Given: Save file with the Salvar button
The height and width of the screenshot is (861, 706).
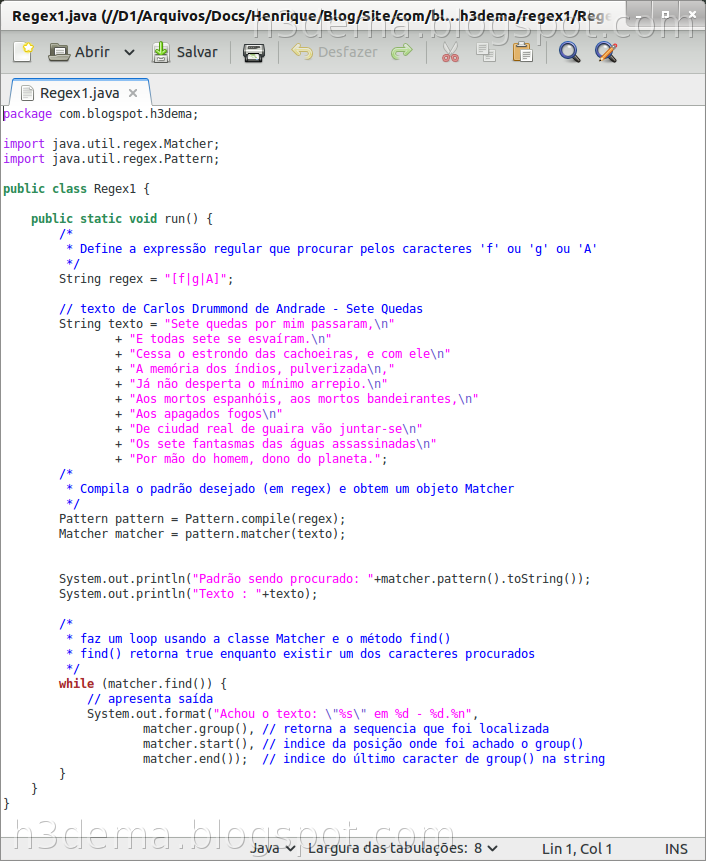Looking at the screenshot, I should pos(185,52).
